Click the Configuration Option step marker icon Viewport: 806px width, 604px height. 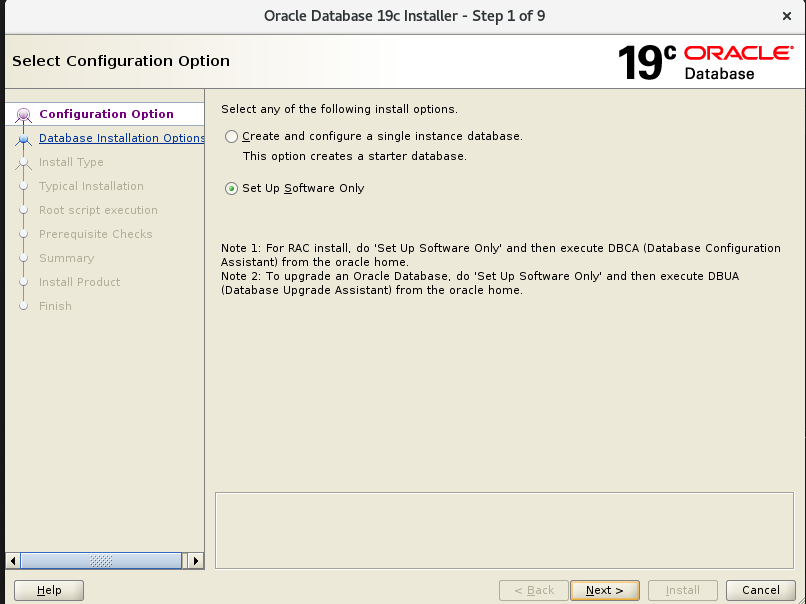[23, 115]
